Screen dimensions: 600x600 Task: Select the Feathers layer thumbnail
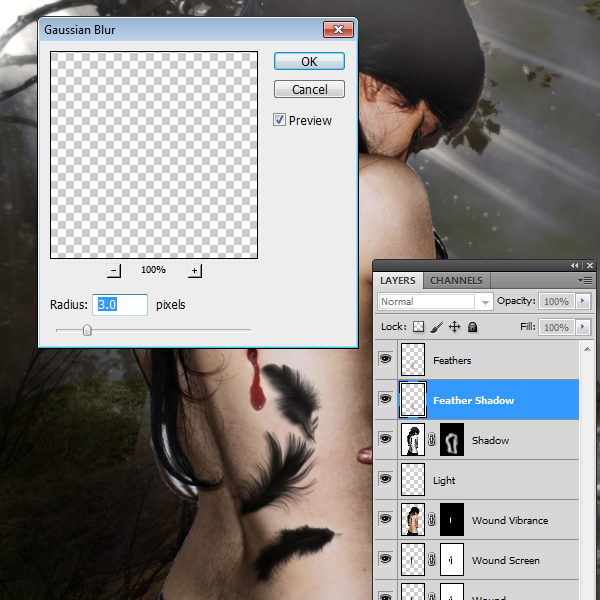[413, 359]
